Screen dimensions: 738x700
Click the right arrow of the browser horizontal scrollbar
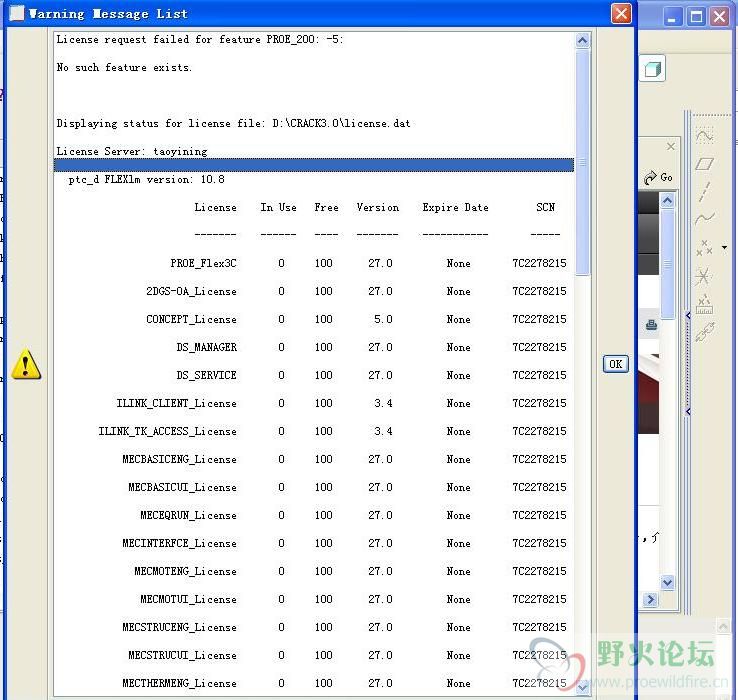(650, 600)
